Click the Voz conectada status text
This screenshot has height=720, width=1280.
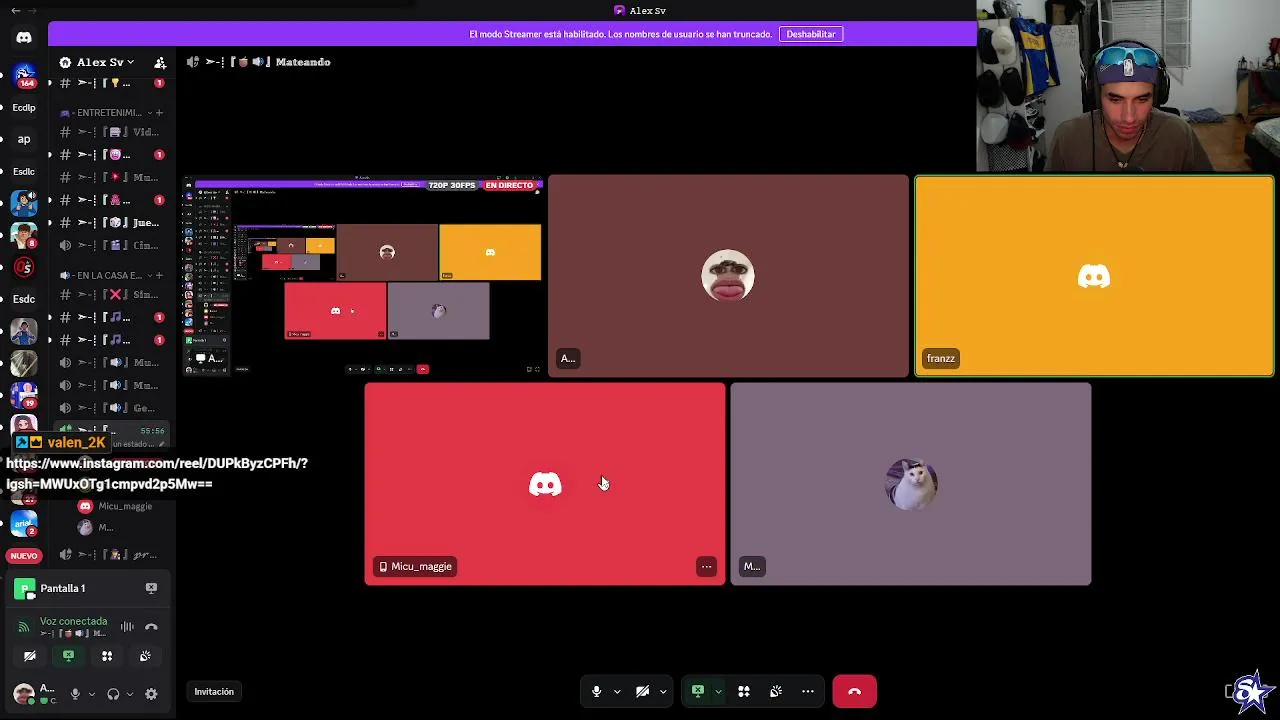click(x=73, y=621)
